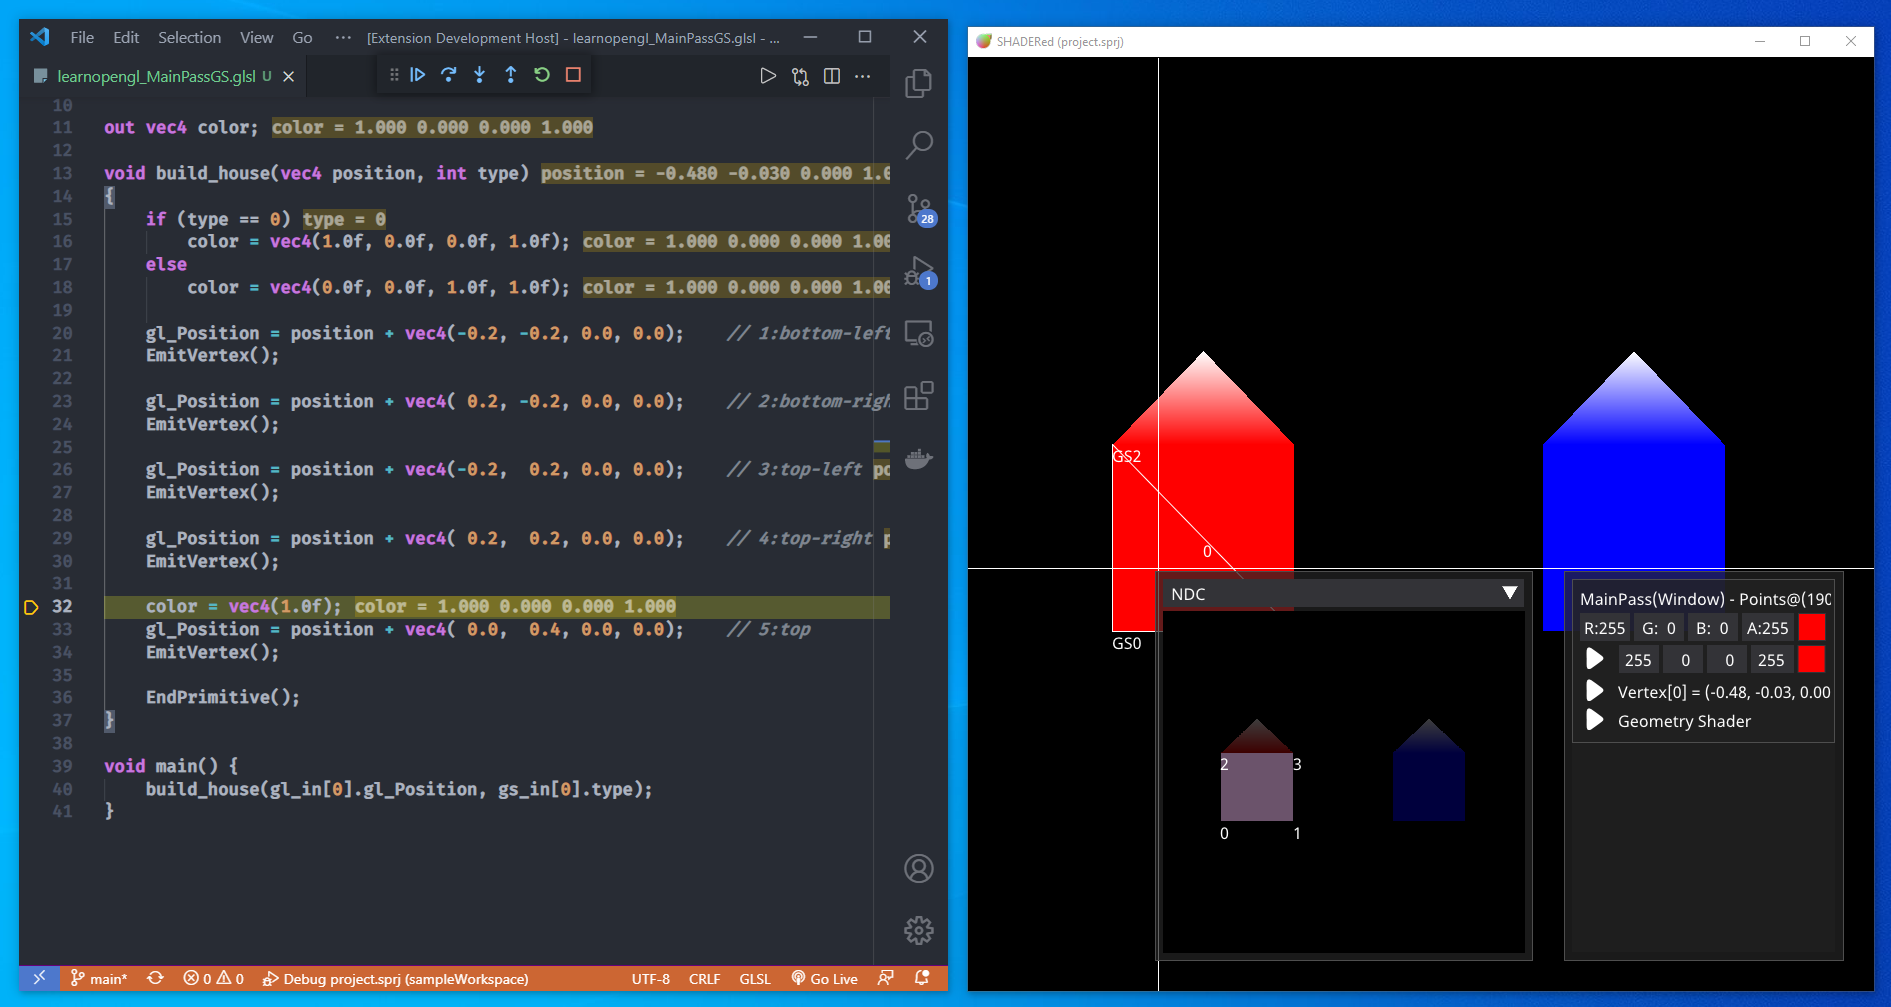This screenshot has height=1007, width=1891.
Task: Open Source Control view showing 28 changes
Action: point(918,209)
